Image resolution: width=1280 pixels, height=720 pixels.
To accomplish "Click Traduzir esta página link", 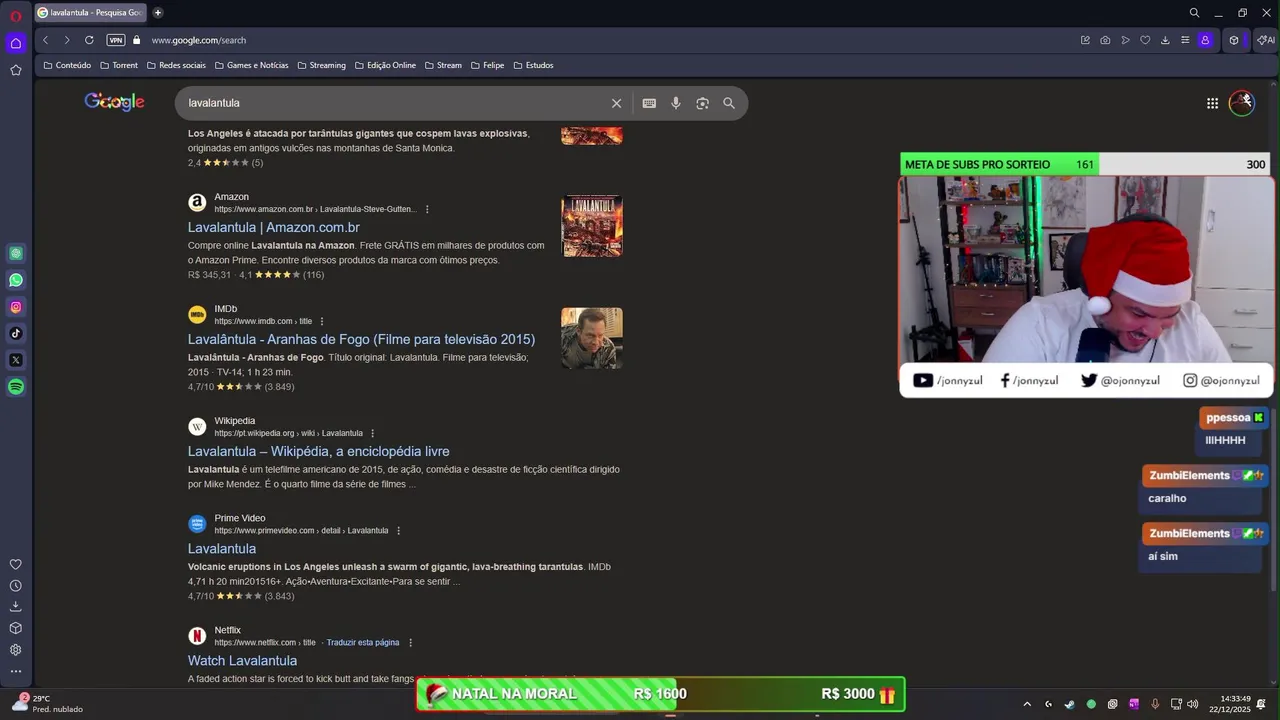I will pos(362,642).
